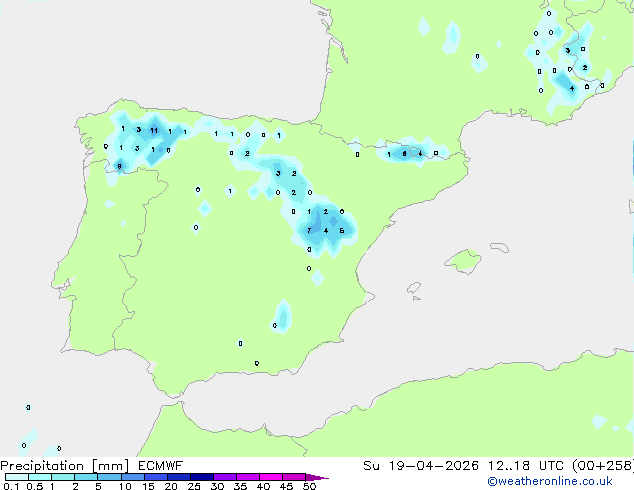Click the 11 mm value in northwest Spain
Image resolution: width=634 pixels, height=490 pixels.
pyautogui.click(x=154, y=131)
